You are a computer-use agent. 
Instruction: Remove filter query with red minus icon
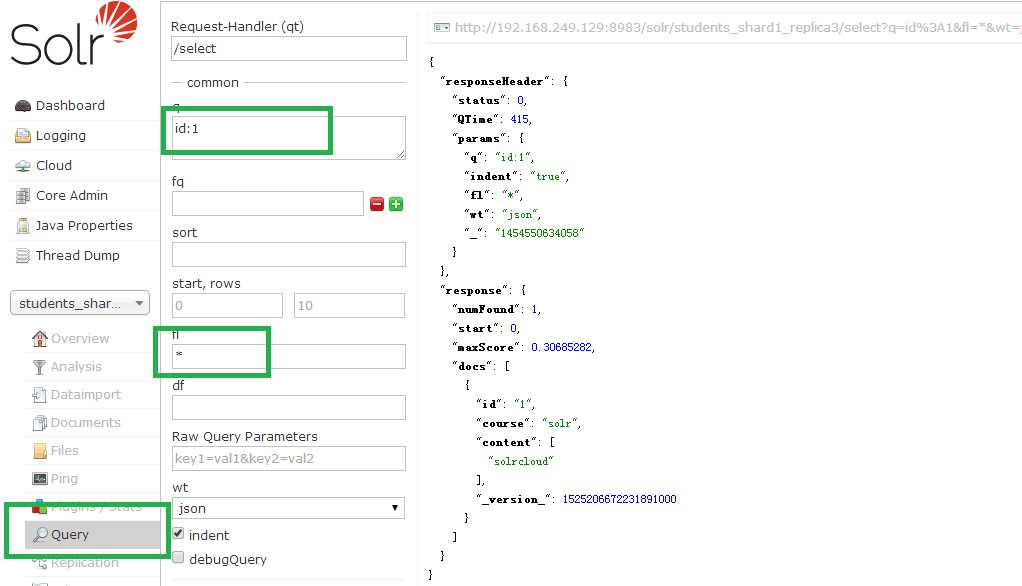point(377,204)
